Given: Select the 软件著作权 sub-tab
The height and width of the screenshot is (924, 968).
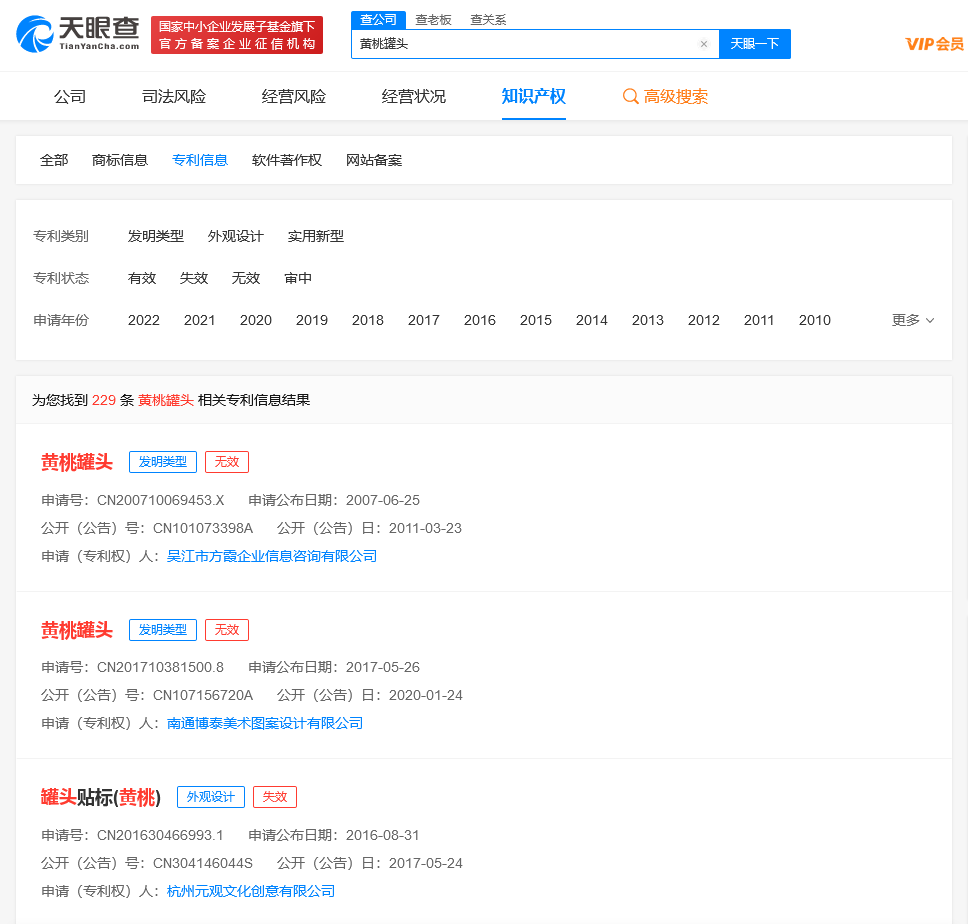Looking at the screenshot, I should pyautogui.click(x=287, y=160).
